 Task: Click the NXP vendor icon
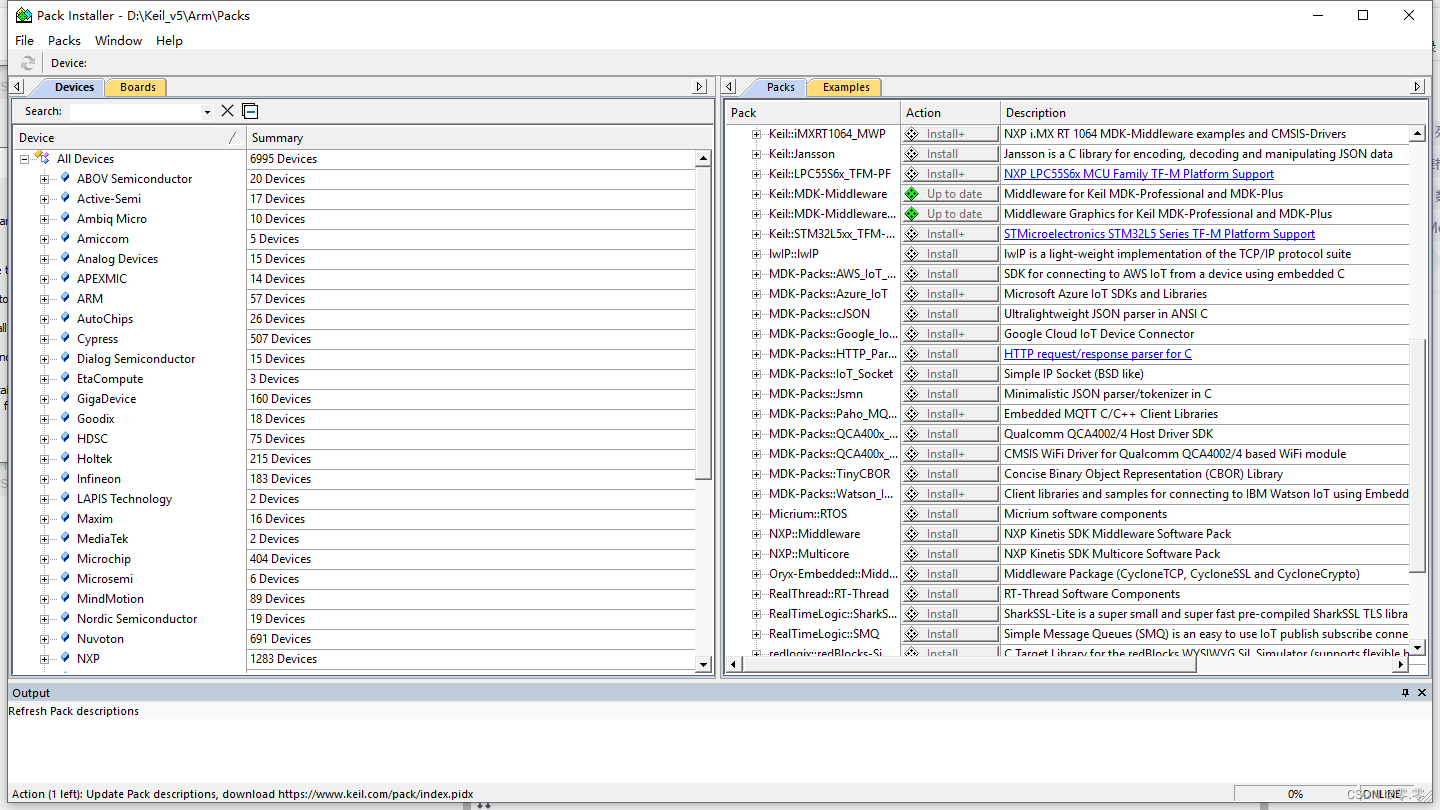coord(66,658)
